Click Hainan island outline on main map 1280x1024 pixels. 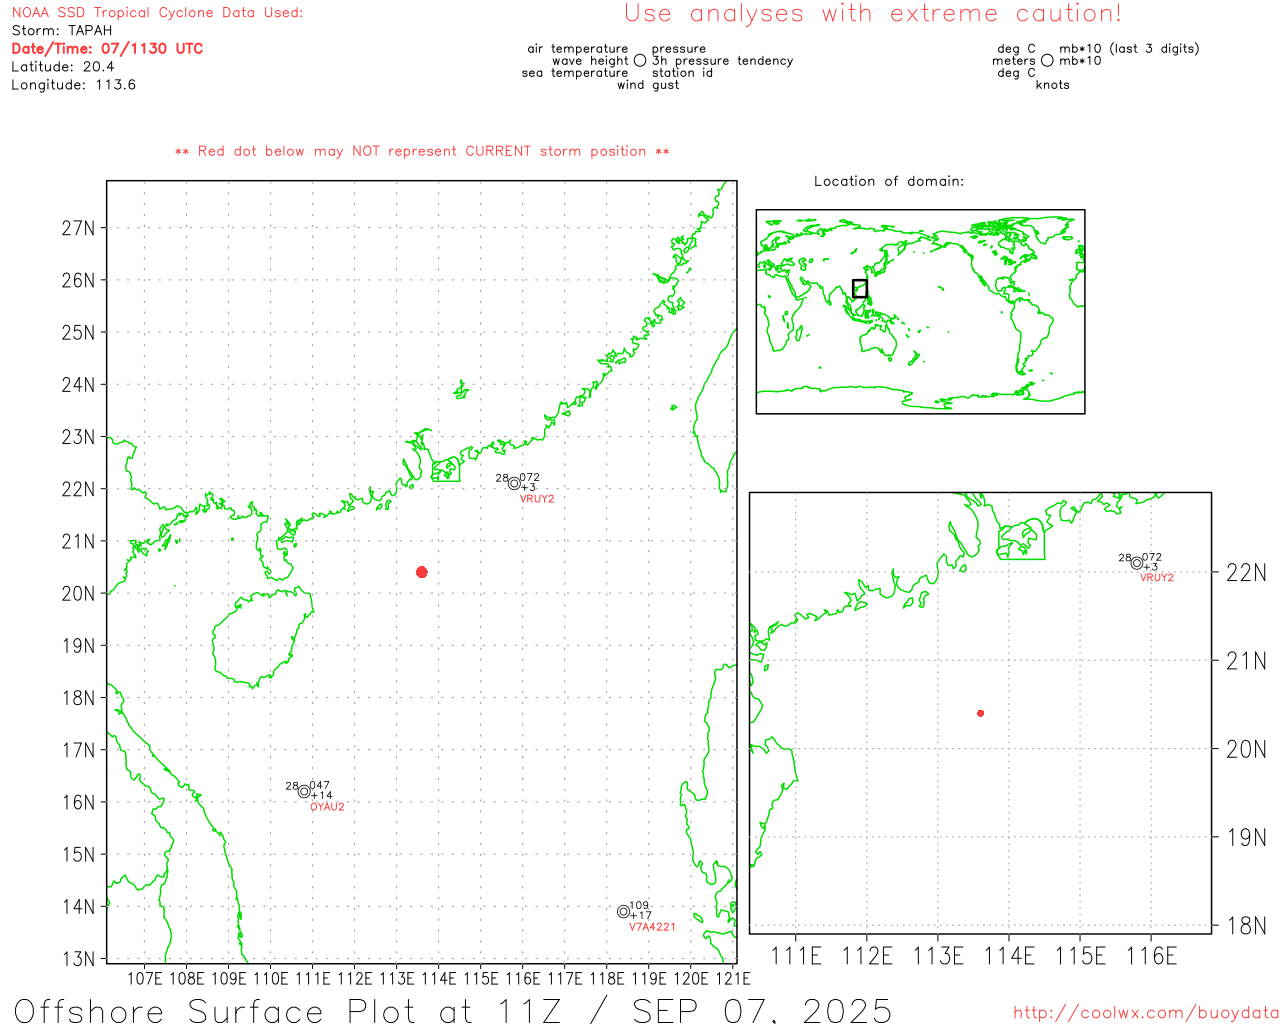pos(262,637)
